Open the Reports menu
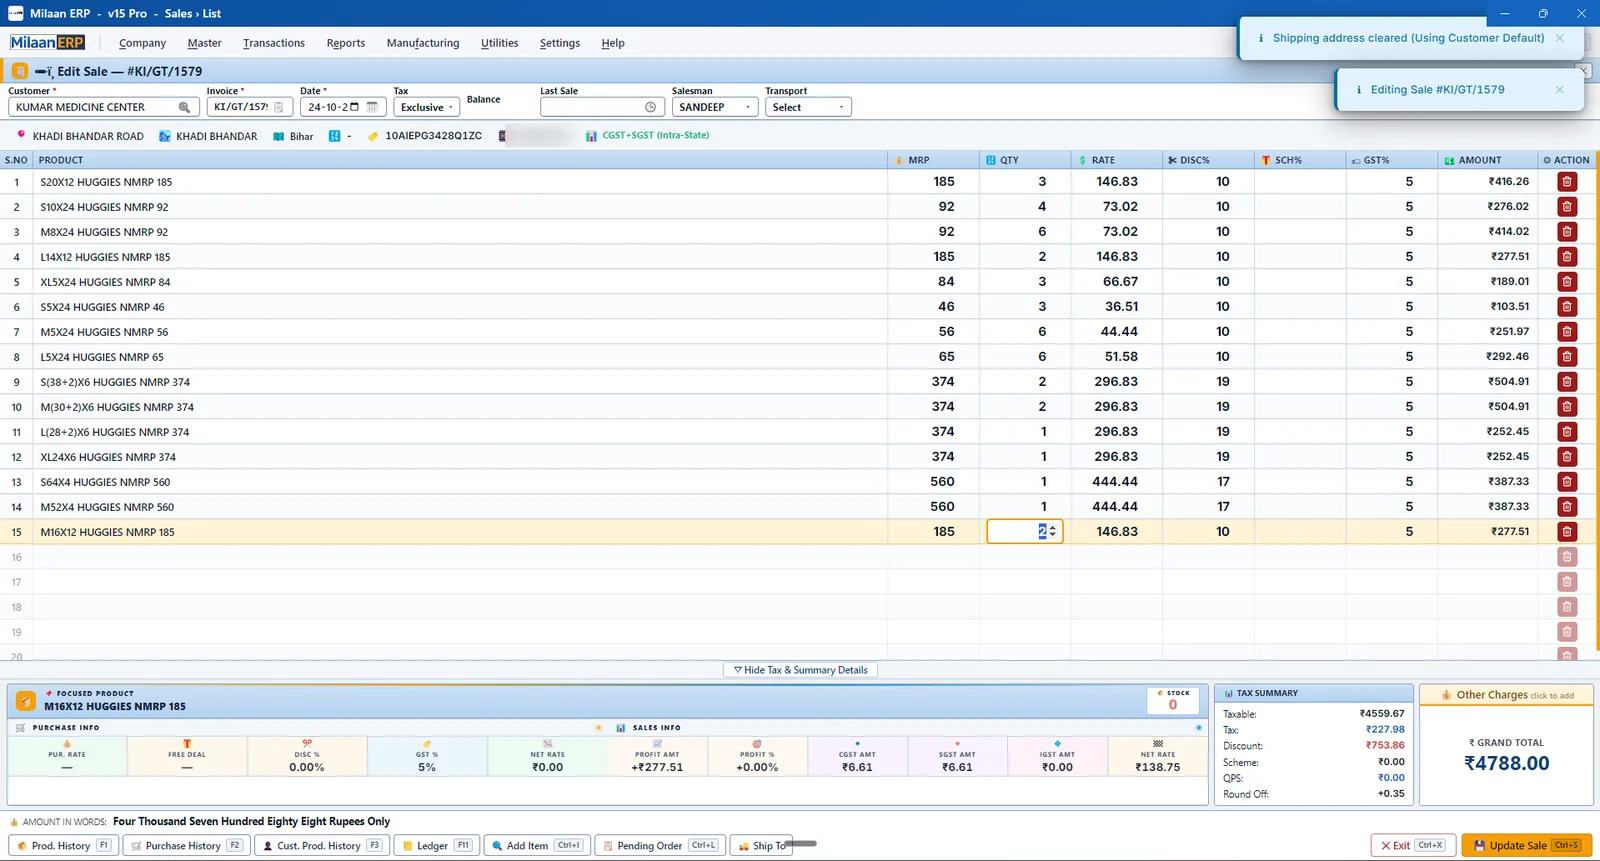Image resolution: width=1600 pixels, height=861 pixels. pyautogui.click(x=346, y=43)
